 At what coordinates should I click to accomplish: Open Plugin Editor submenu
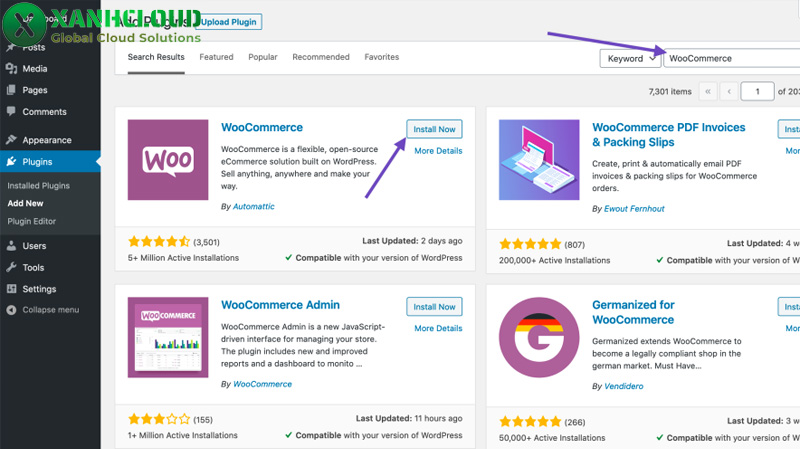tap(31, 221)
